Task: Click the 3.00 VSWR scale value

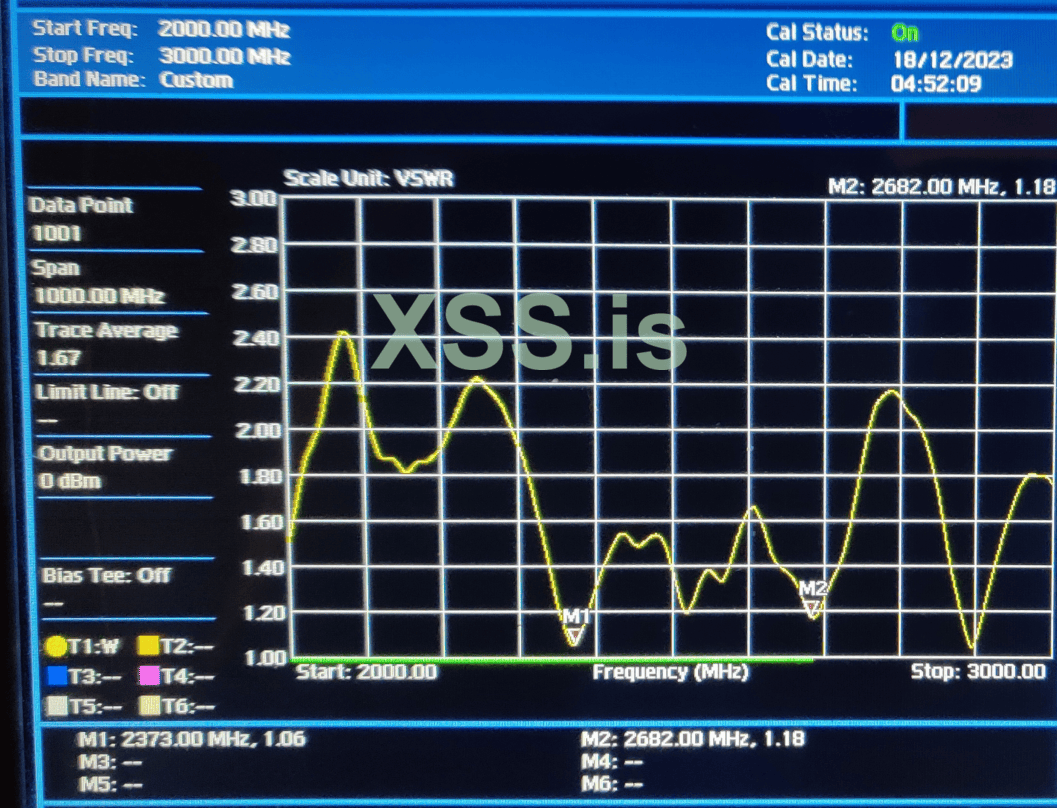Action: tap(253, 198)
